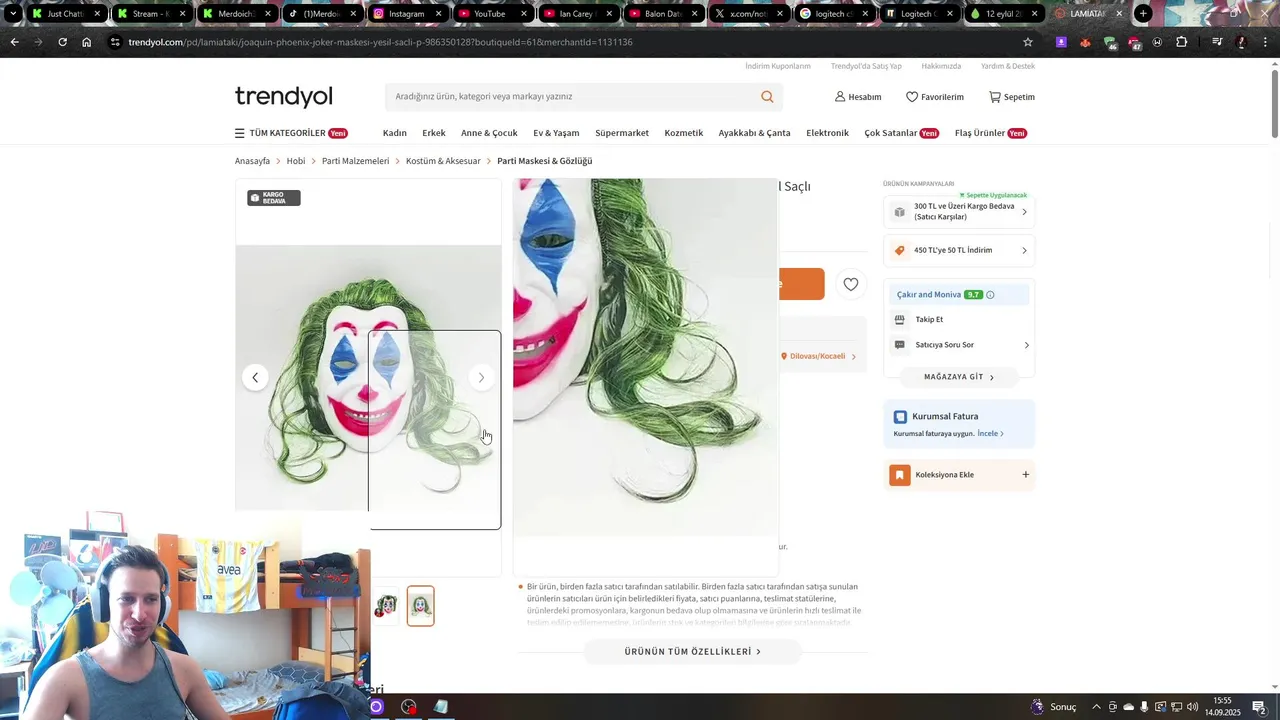Expand 300 TL Kargo Bedava campaign

(x=1024, y=212)
